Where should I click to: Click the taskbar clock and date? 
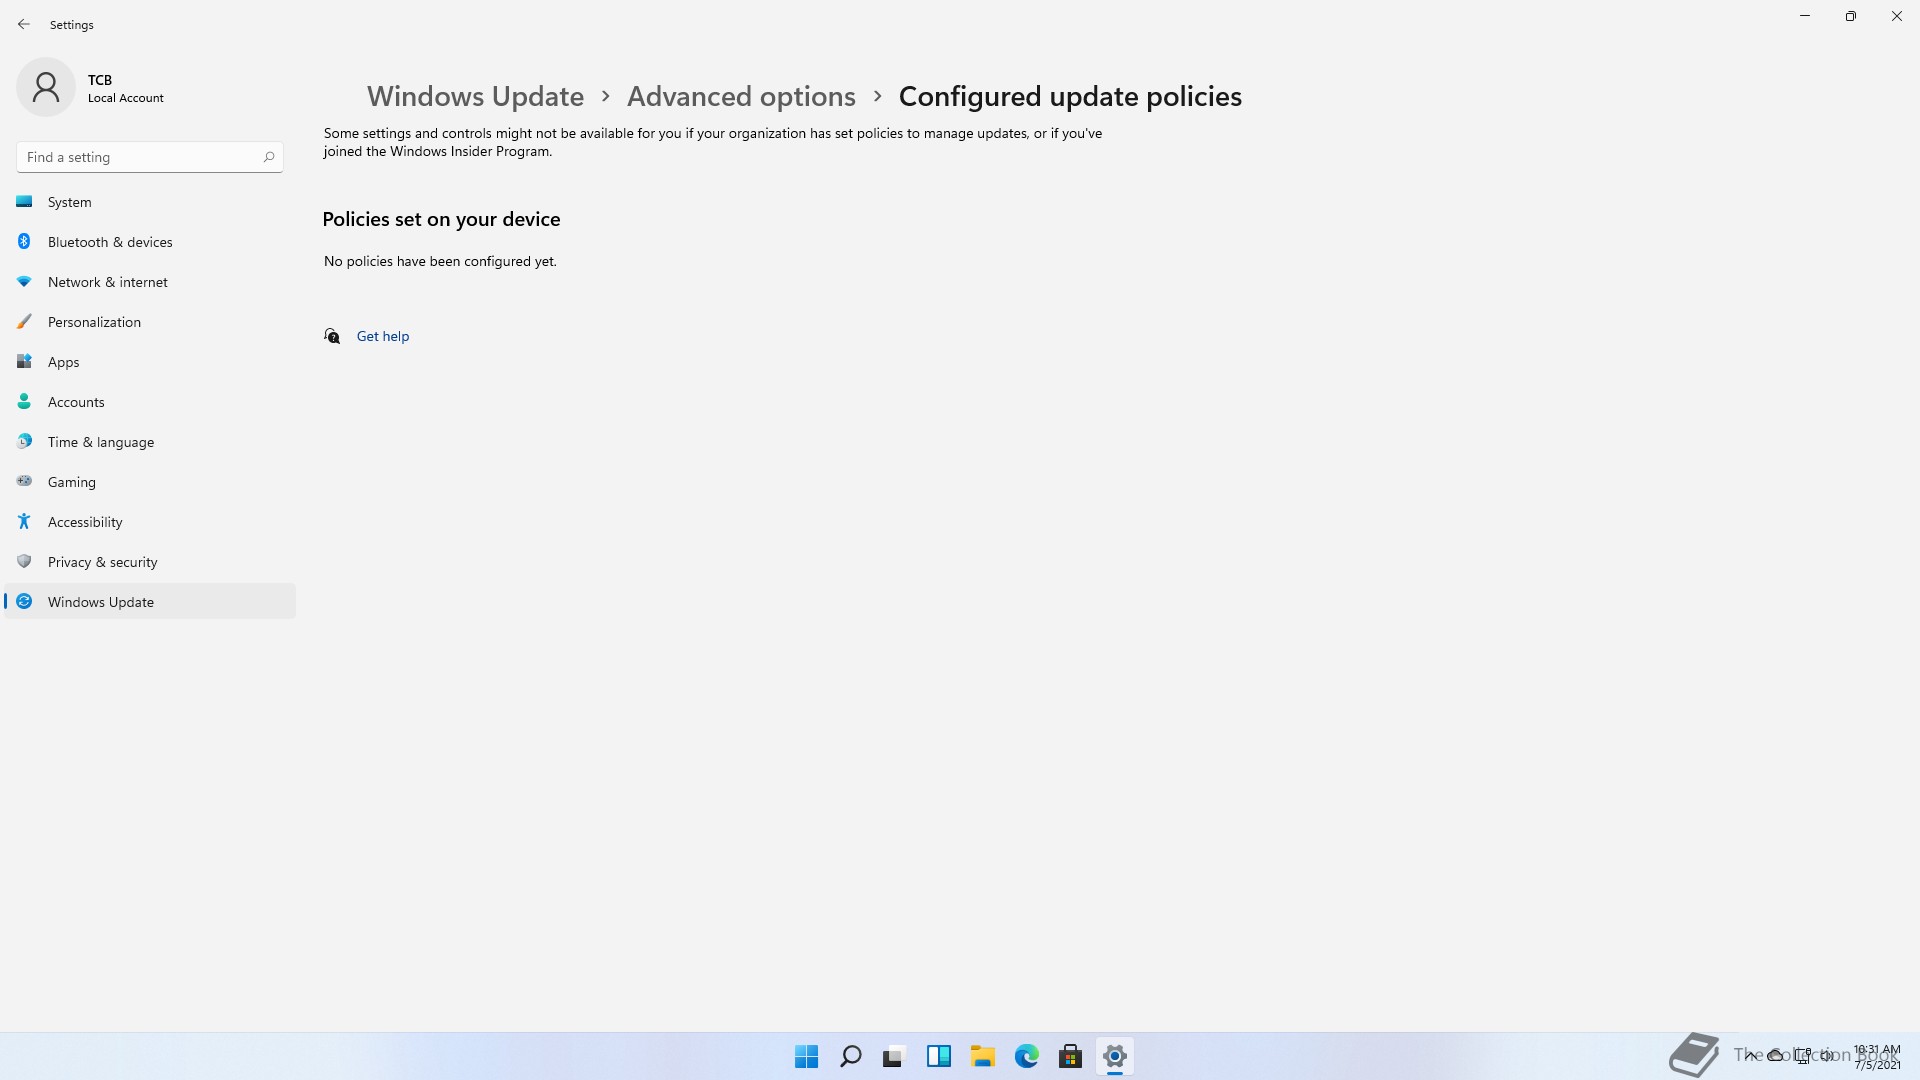pos(1877,1057)
